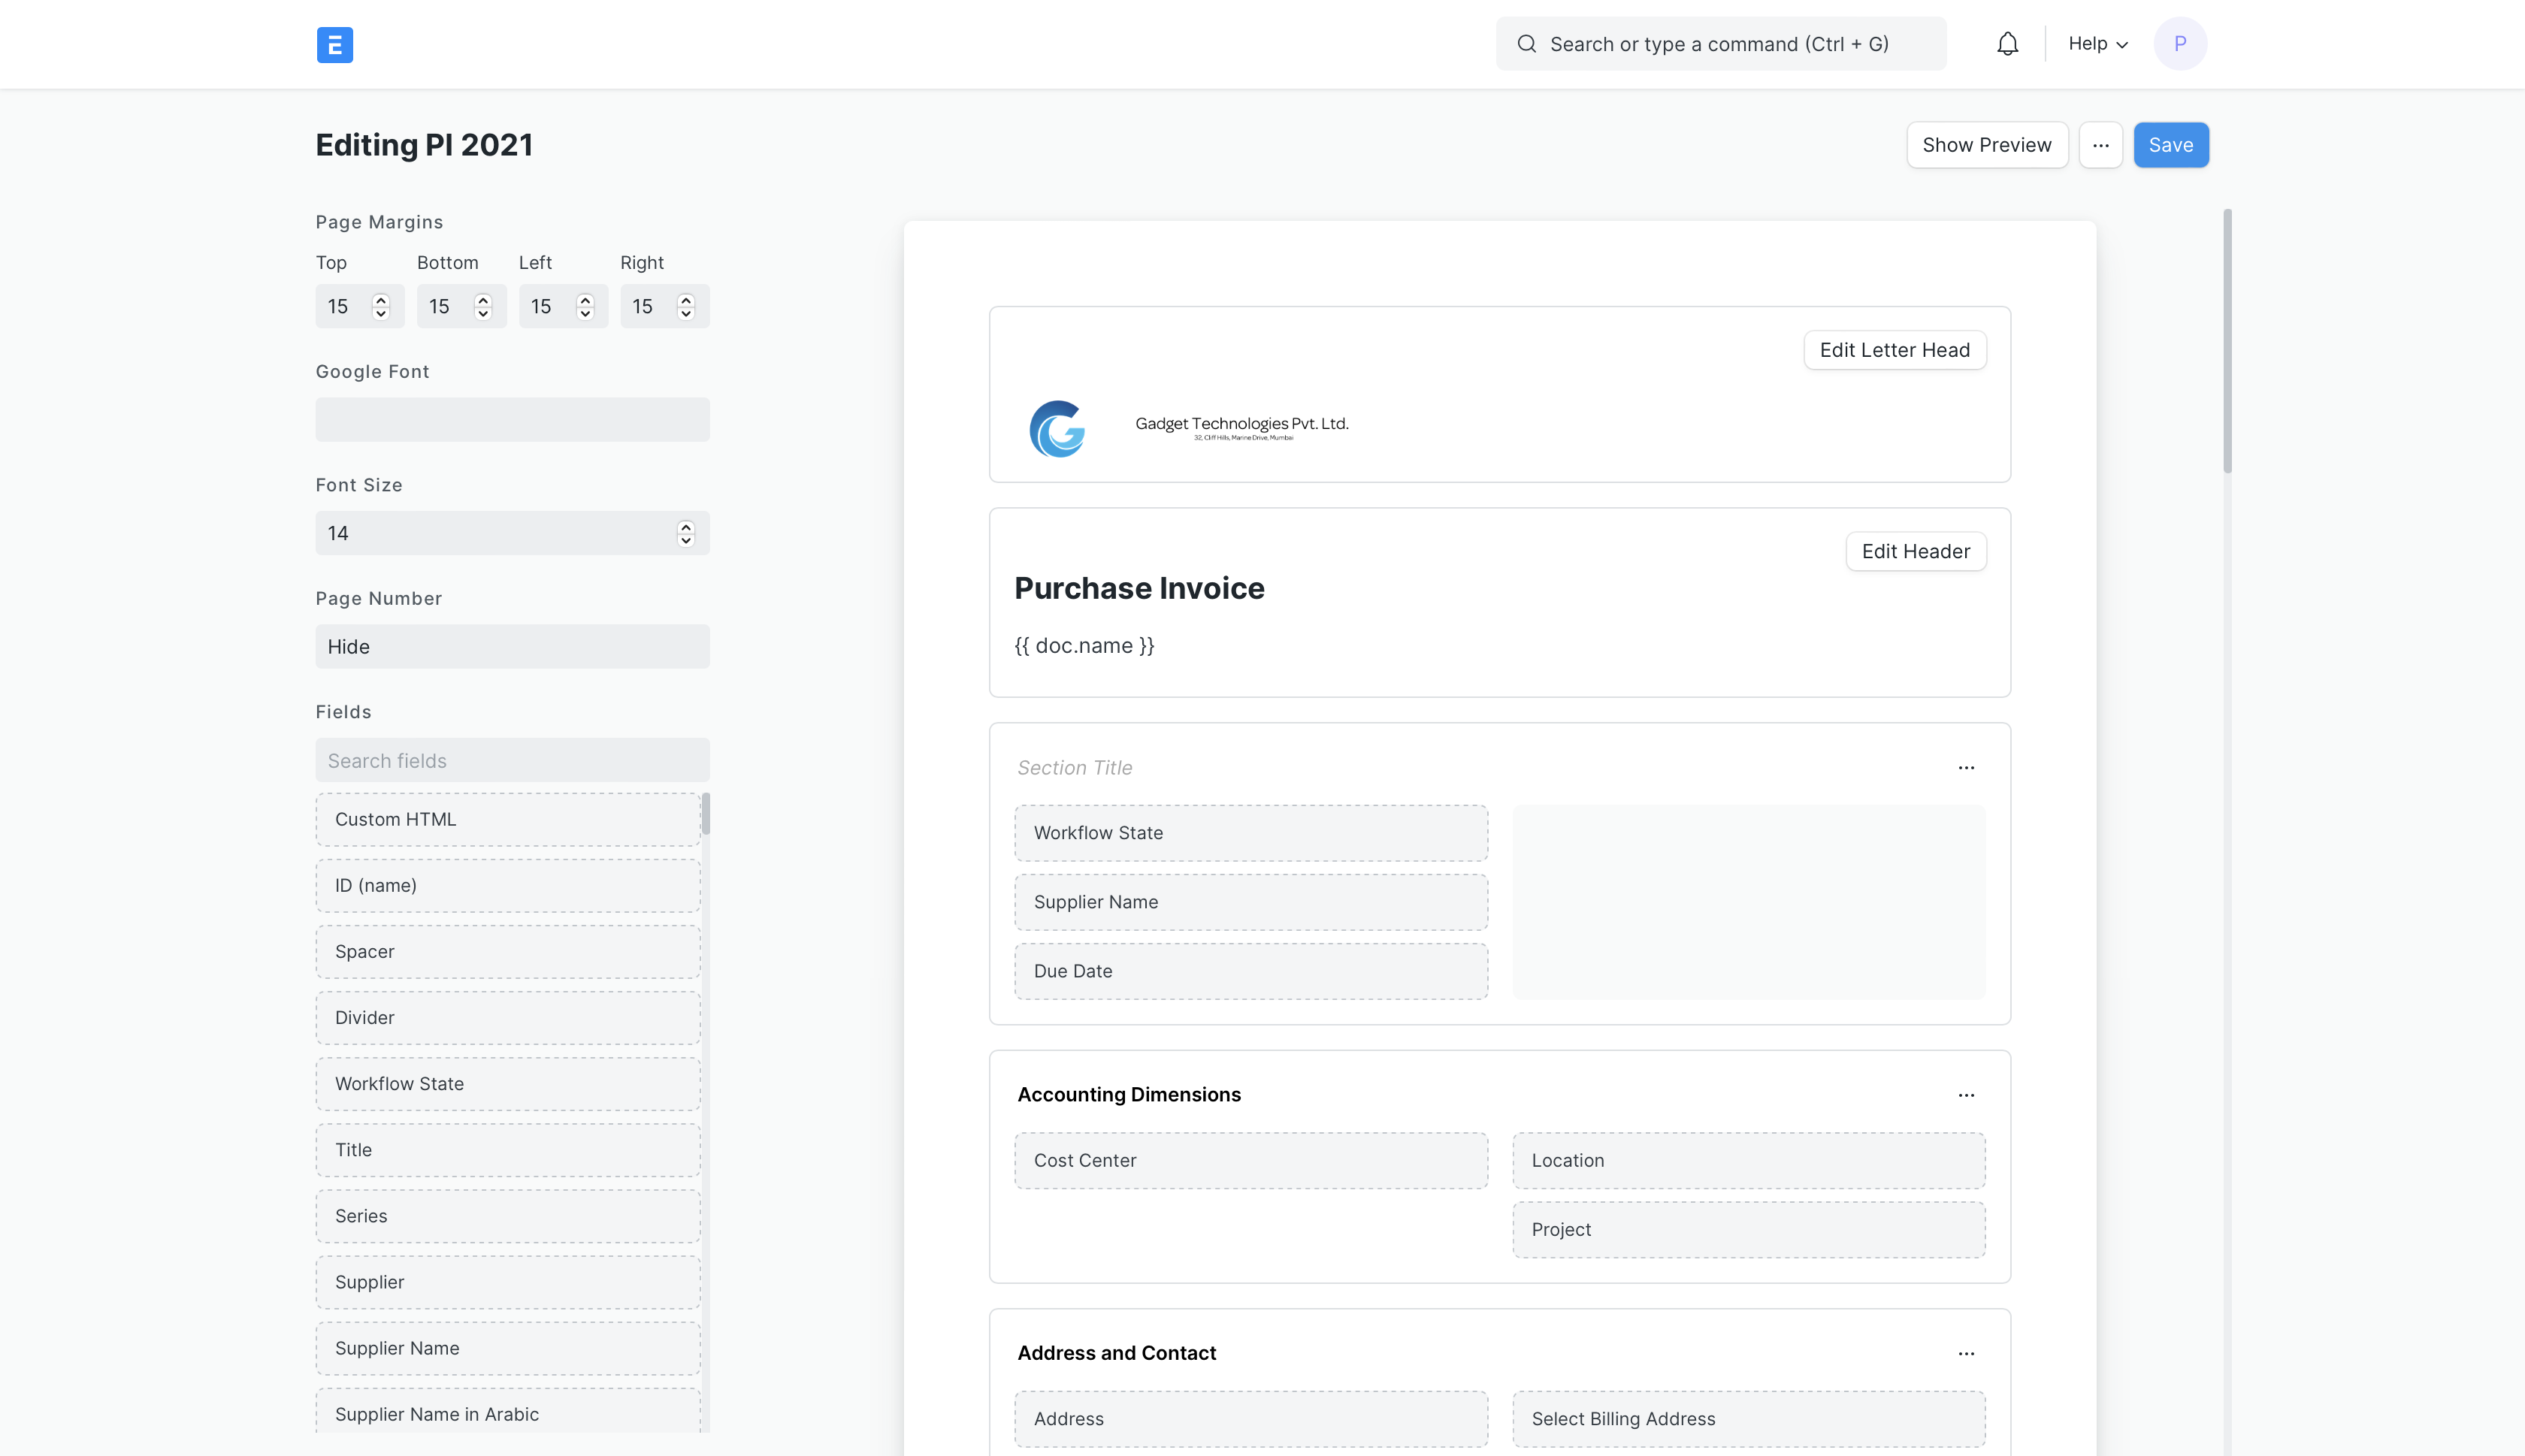Open the Font Size dropdown
This screenshot has height=1456, width=2525.
pyautogui.click(x=512, y=532)
